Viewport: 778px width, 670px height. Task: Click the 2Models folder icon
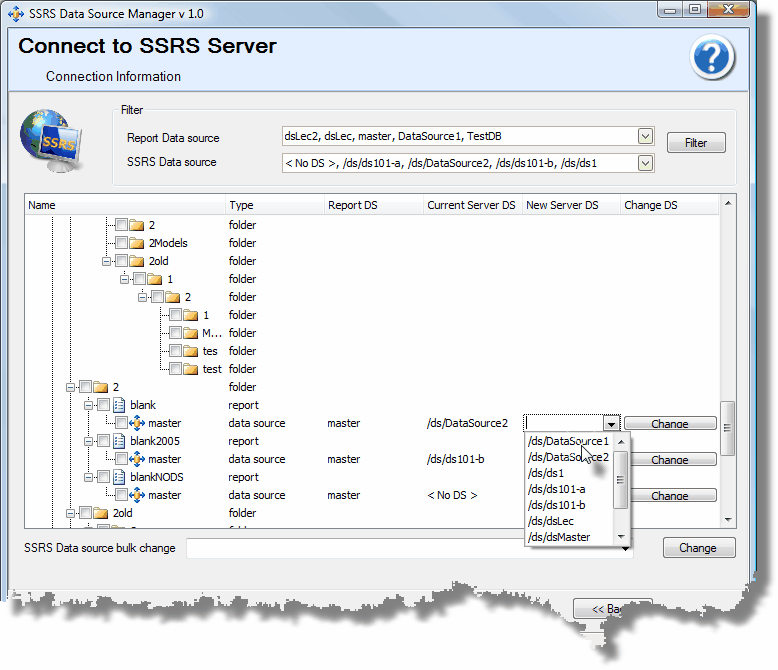point(136,243)
